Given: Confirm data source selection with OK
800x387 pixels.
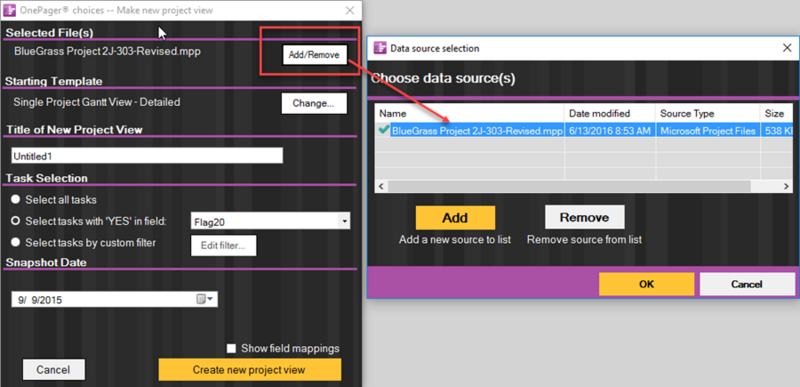Looking at the screenshot, I should [x=646, y=284].
